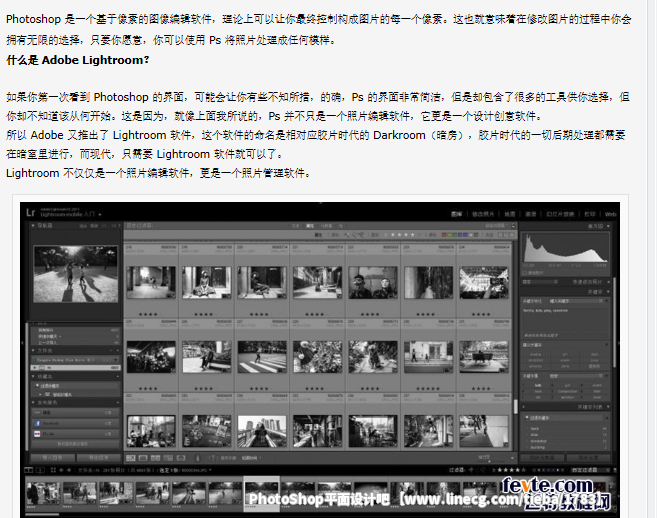Collapse the 导航器 panel

pos(33,225)
